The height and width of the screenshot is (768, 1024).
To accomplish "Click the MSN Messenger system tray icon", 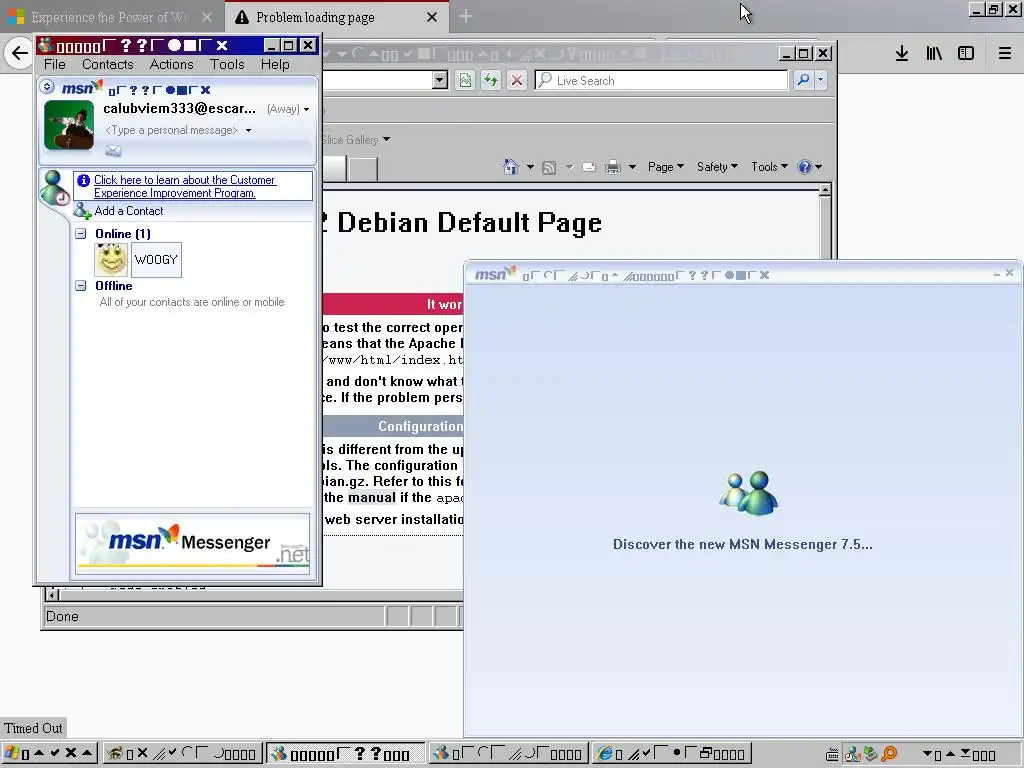I will [852, 754].
